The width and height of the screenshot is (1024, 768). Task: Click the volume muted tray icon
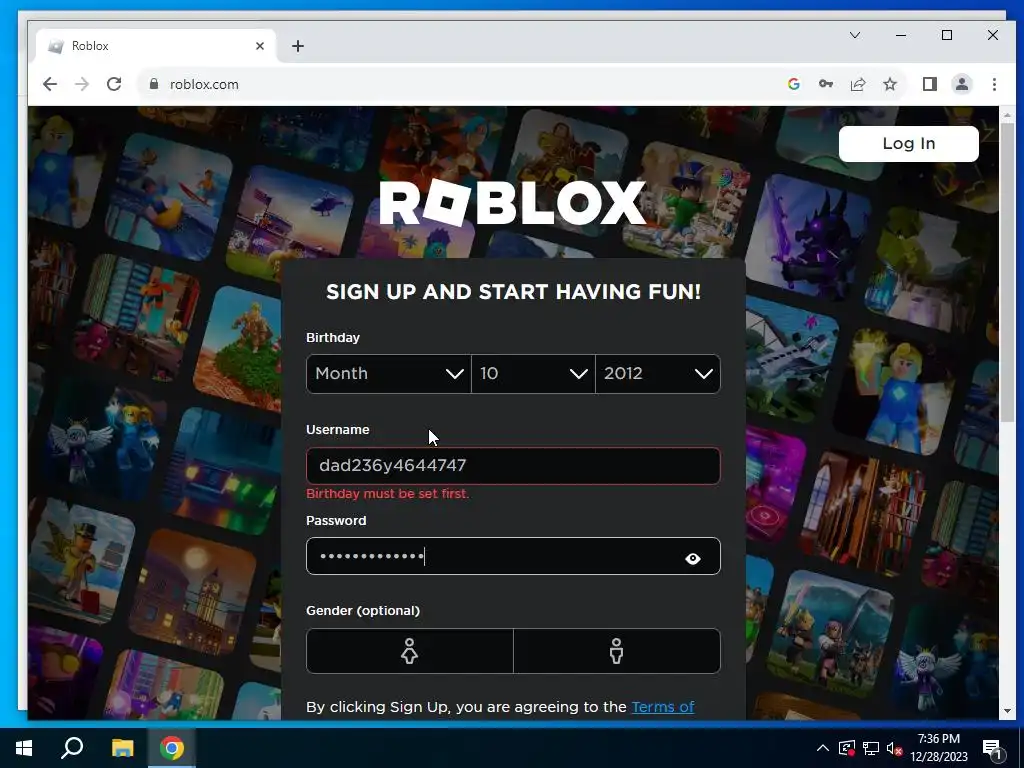894,748
